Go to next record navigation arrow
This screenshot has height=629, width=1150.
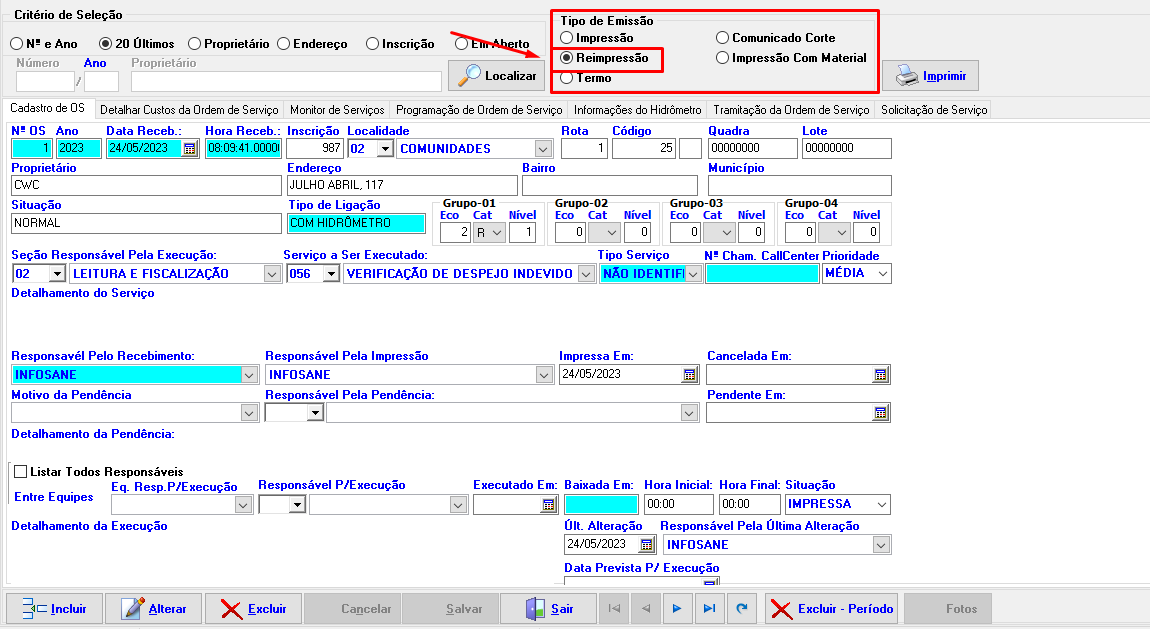677,608
